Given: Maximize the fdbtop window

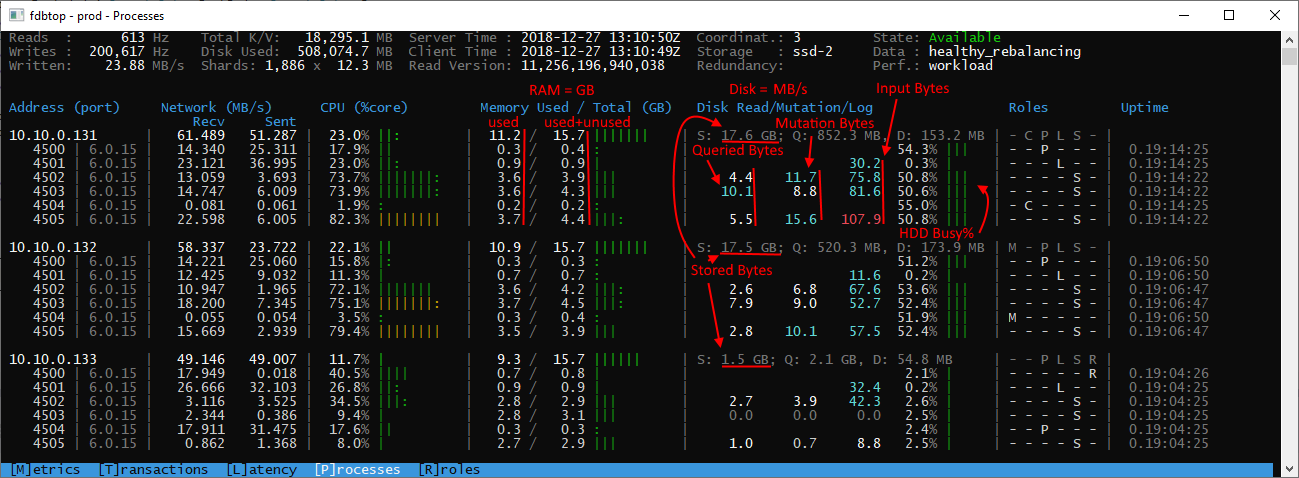Looking at the screenshot, I should [1228, 16].
